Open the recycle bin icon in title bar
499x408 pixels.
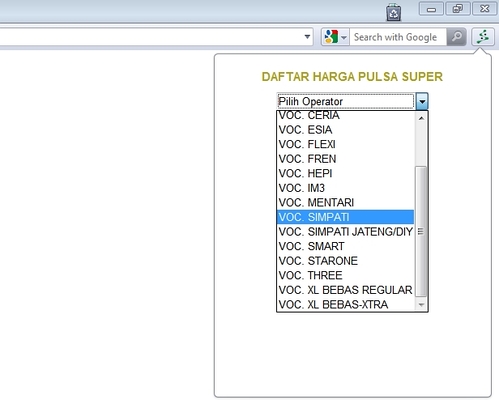pyautogui.click(x=393, y=12)
